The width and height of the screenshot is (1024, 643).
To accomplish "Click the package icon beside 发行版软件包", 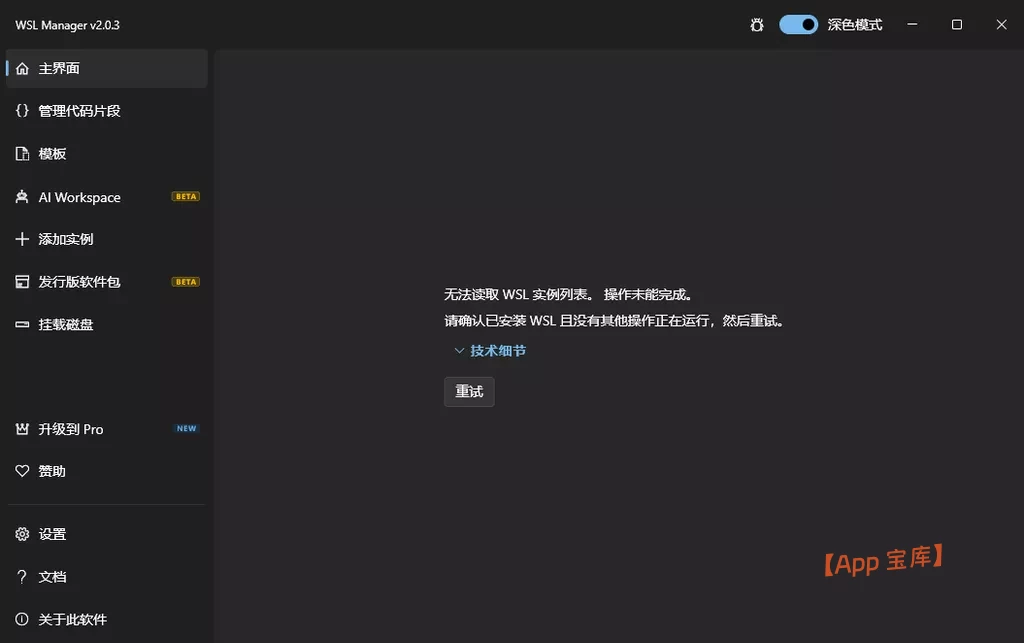I will [22, 282].
